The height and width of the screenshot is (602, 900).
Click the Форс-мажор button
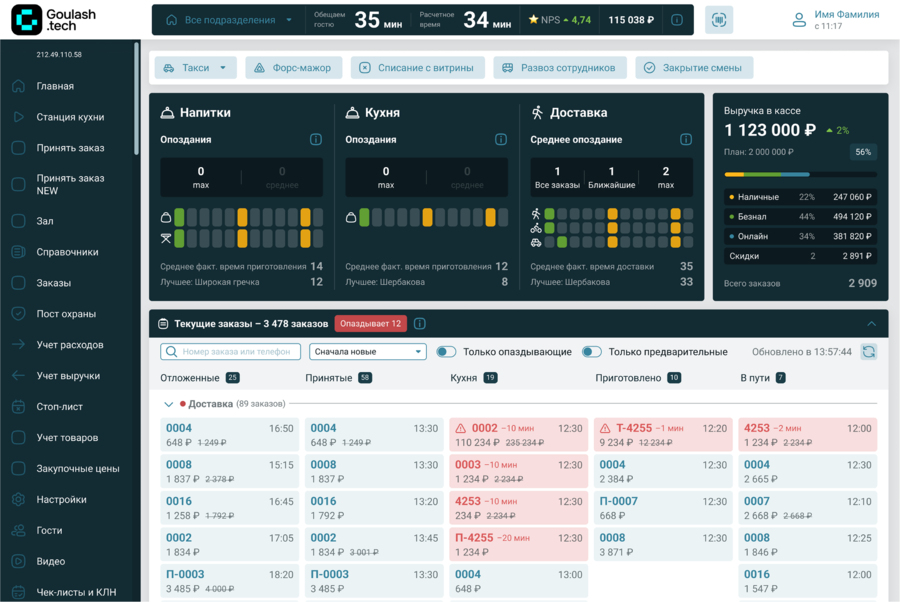293,68
